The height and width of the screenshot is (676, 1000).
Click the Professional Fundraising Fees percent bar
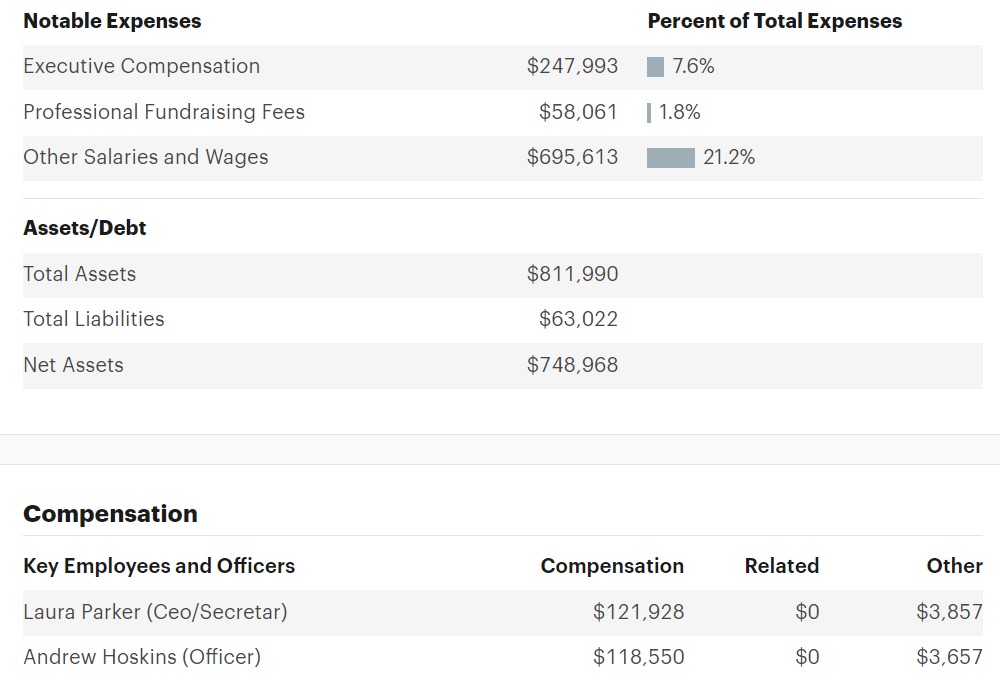coord(649,113)
